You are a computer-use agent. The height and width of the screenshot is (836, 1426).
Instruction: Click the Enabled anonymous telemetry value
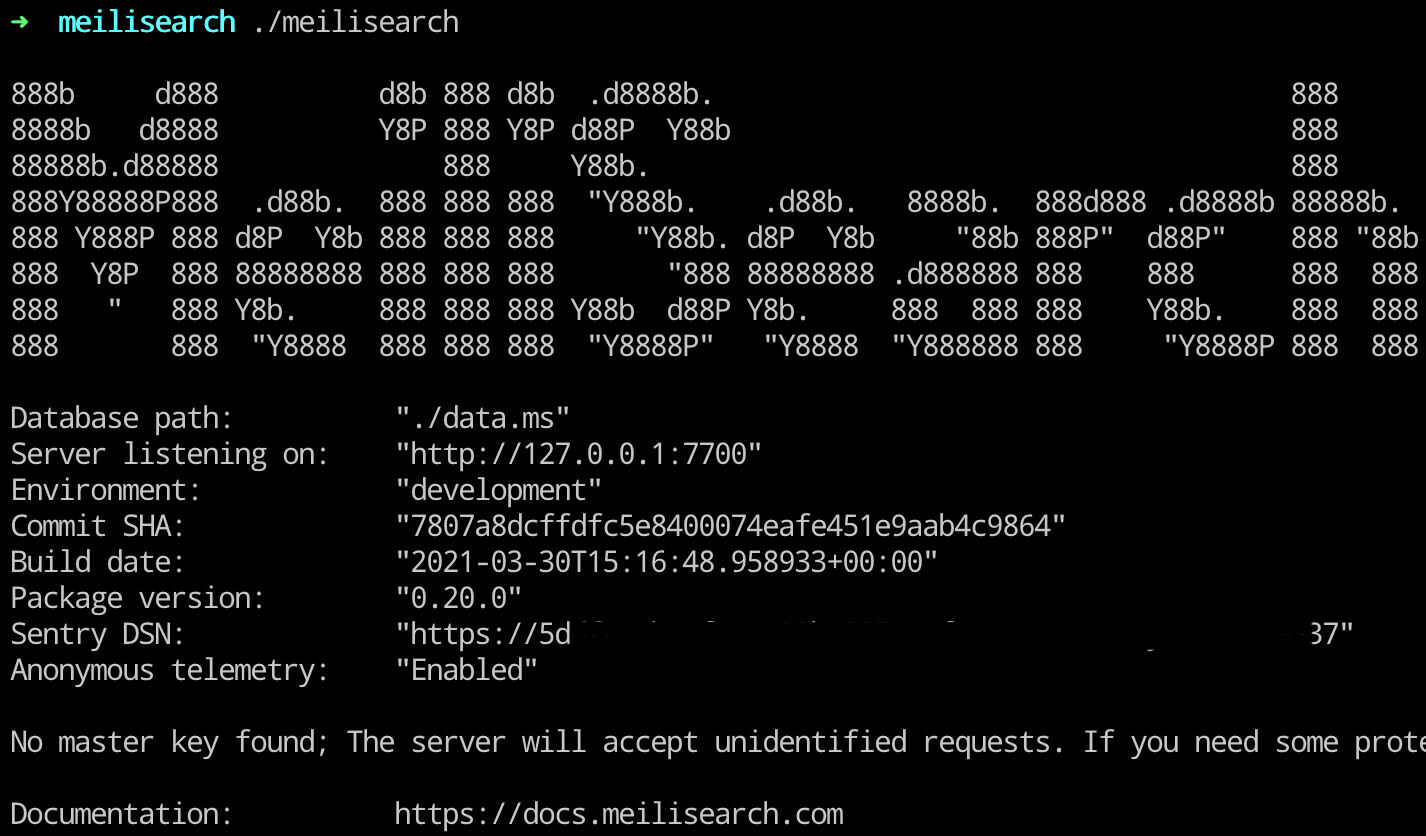467,670
